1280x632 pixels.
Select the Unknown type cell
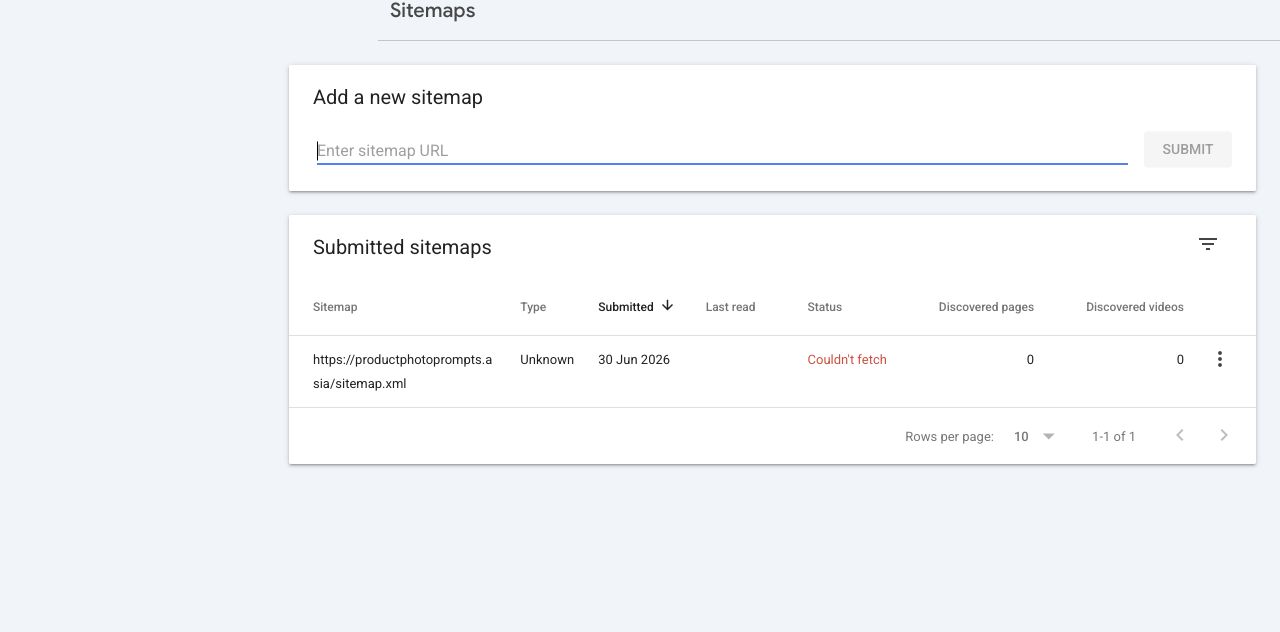[547, 359]
